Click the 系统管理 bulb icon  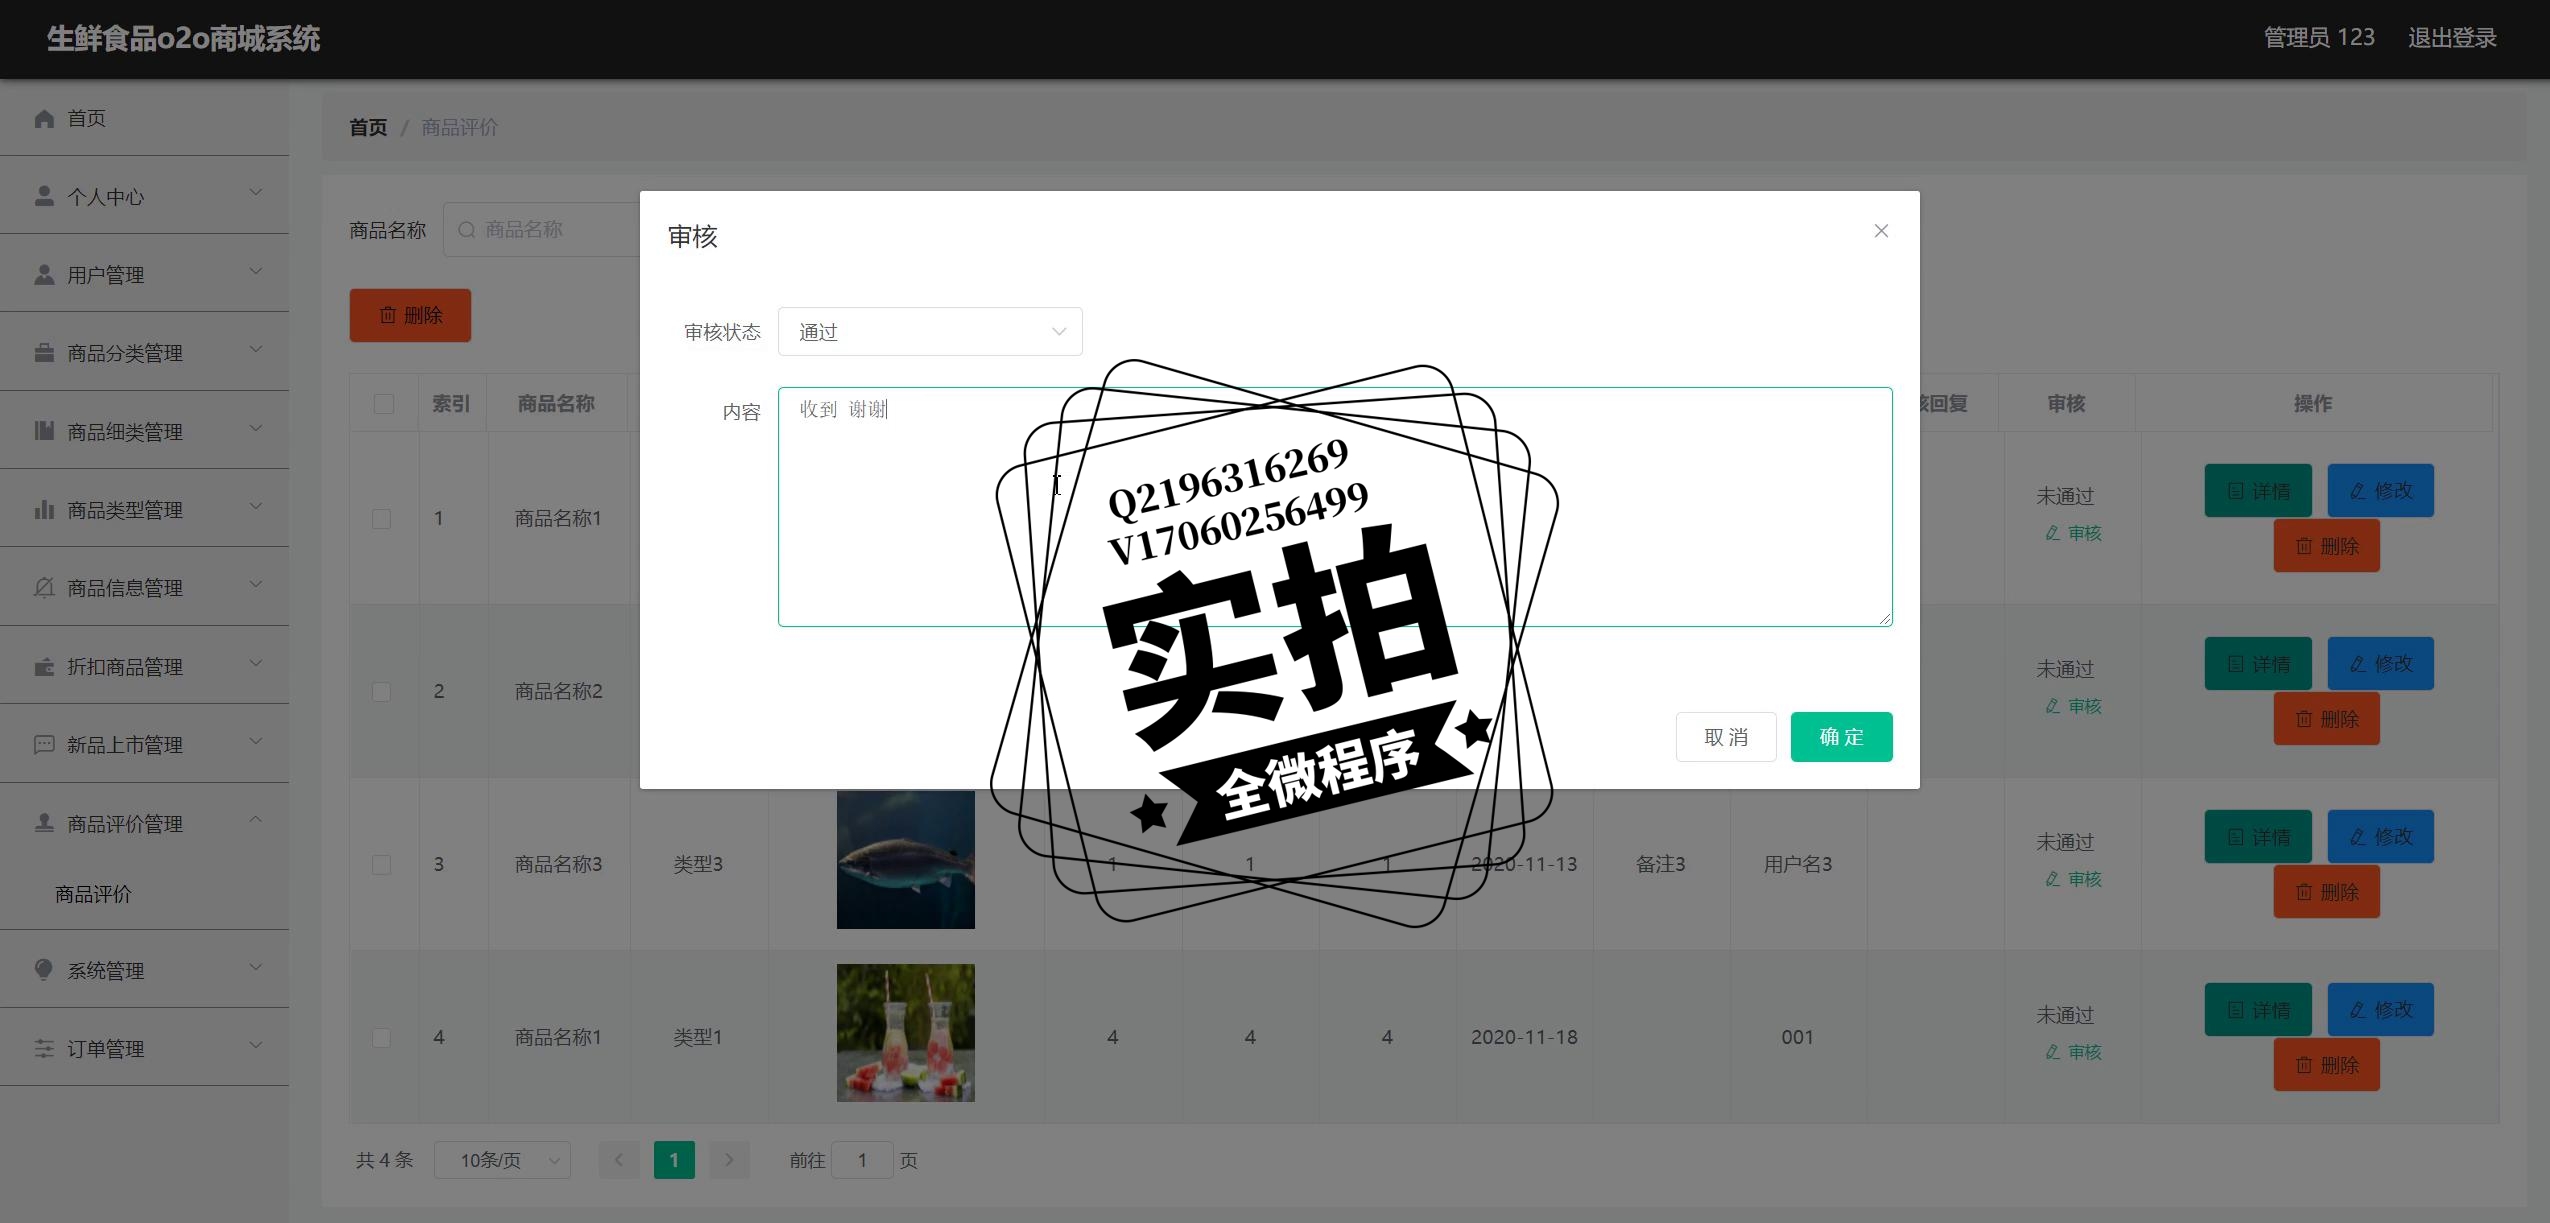tap(44, 970)
